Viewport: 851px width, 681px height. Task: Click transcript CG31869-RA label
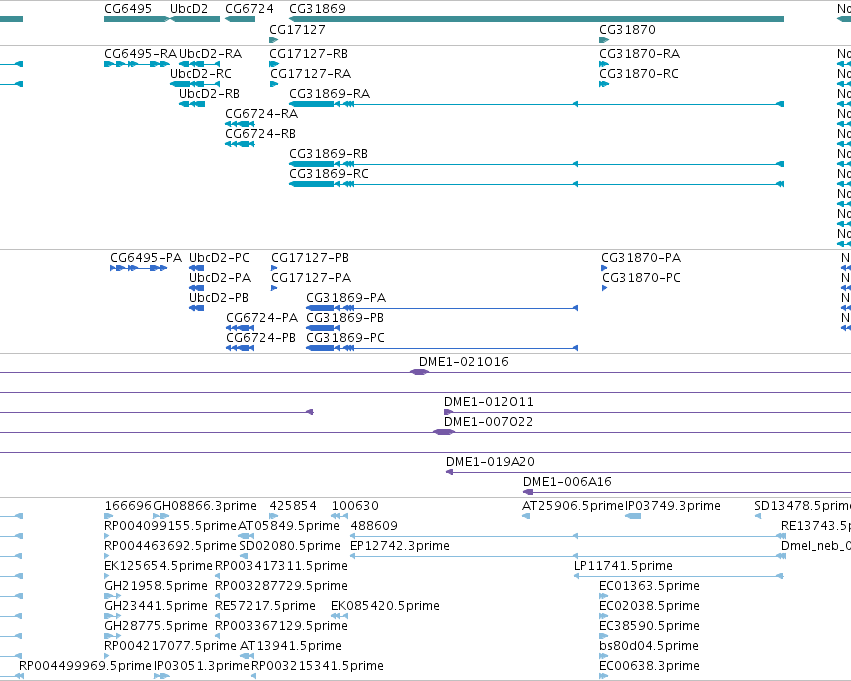pos(329,94)
